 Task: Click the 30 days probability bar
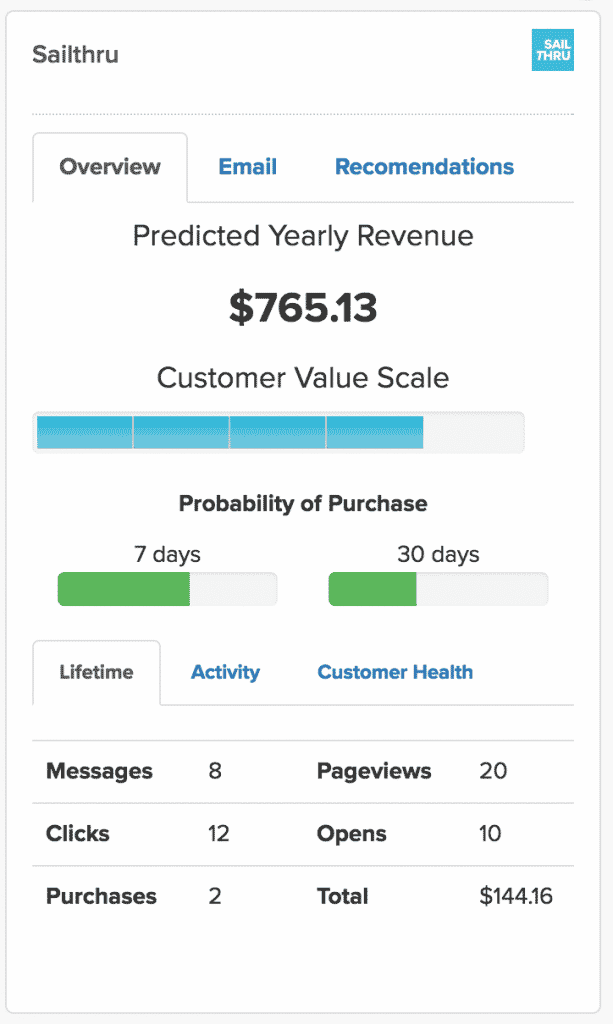(x=438, y=589)
